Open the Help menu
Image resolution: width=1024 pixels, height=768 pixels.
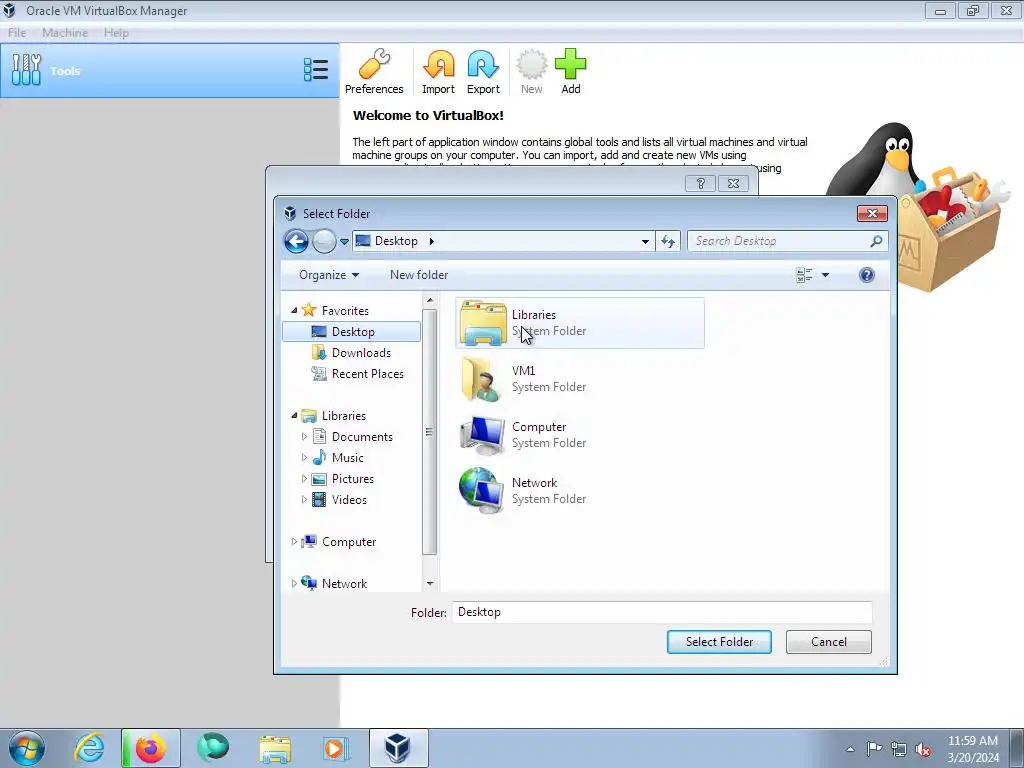(x=116, y=33)
